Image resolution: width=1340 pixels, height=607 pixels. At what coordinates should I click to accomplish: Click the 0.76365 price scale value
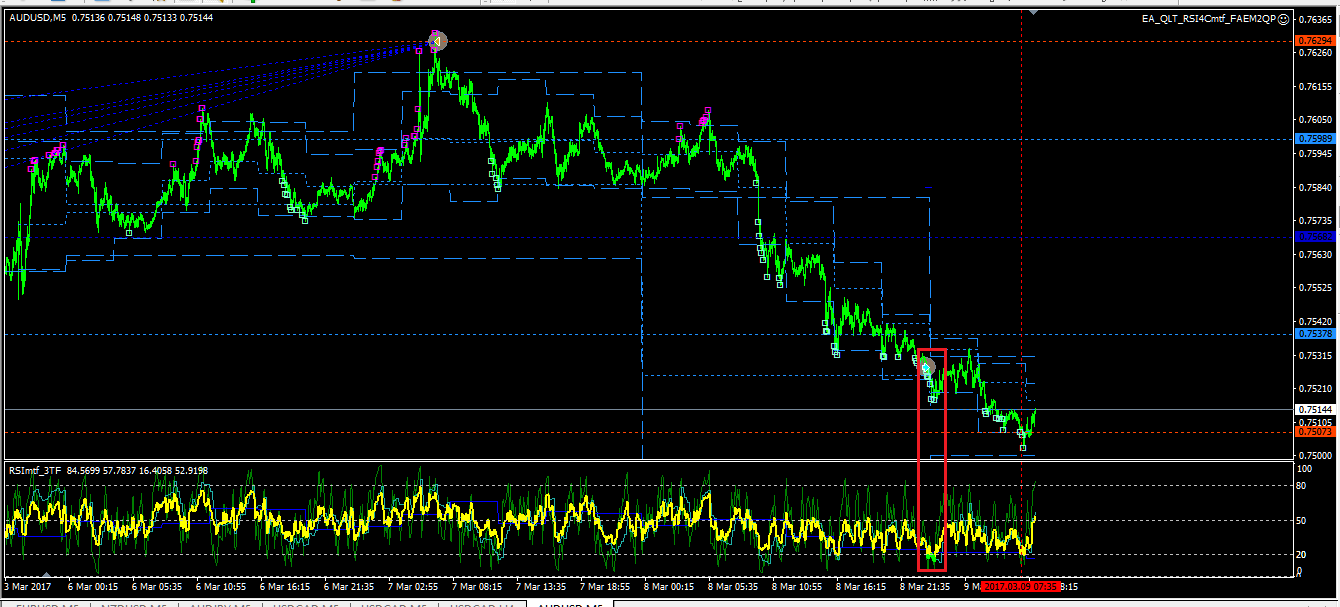(x=1314, y=19)
